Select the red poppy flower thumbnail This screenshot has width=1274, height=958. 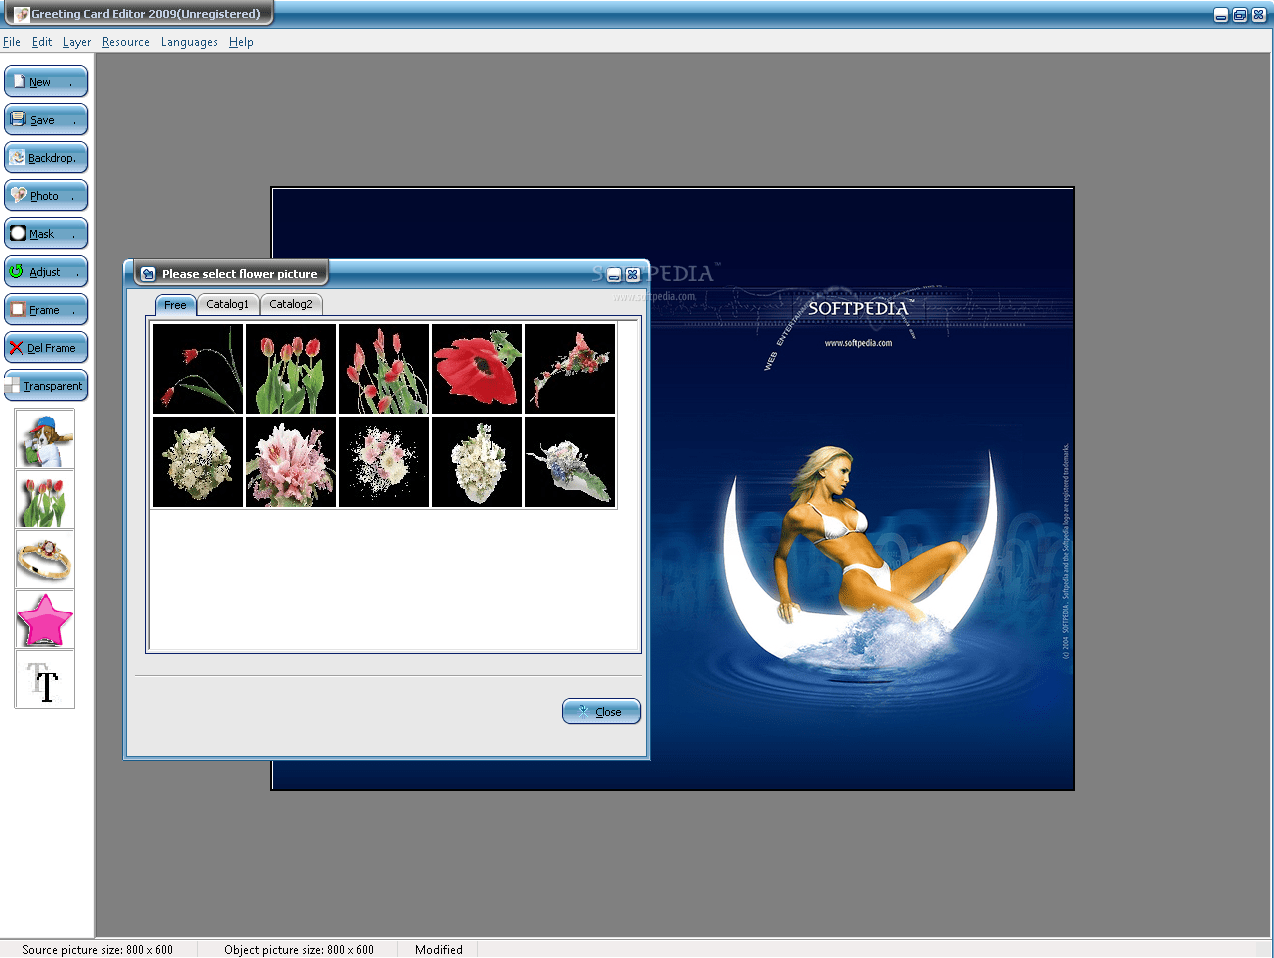(x=477, y=369)
